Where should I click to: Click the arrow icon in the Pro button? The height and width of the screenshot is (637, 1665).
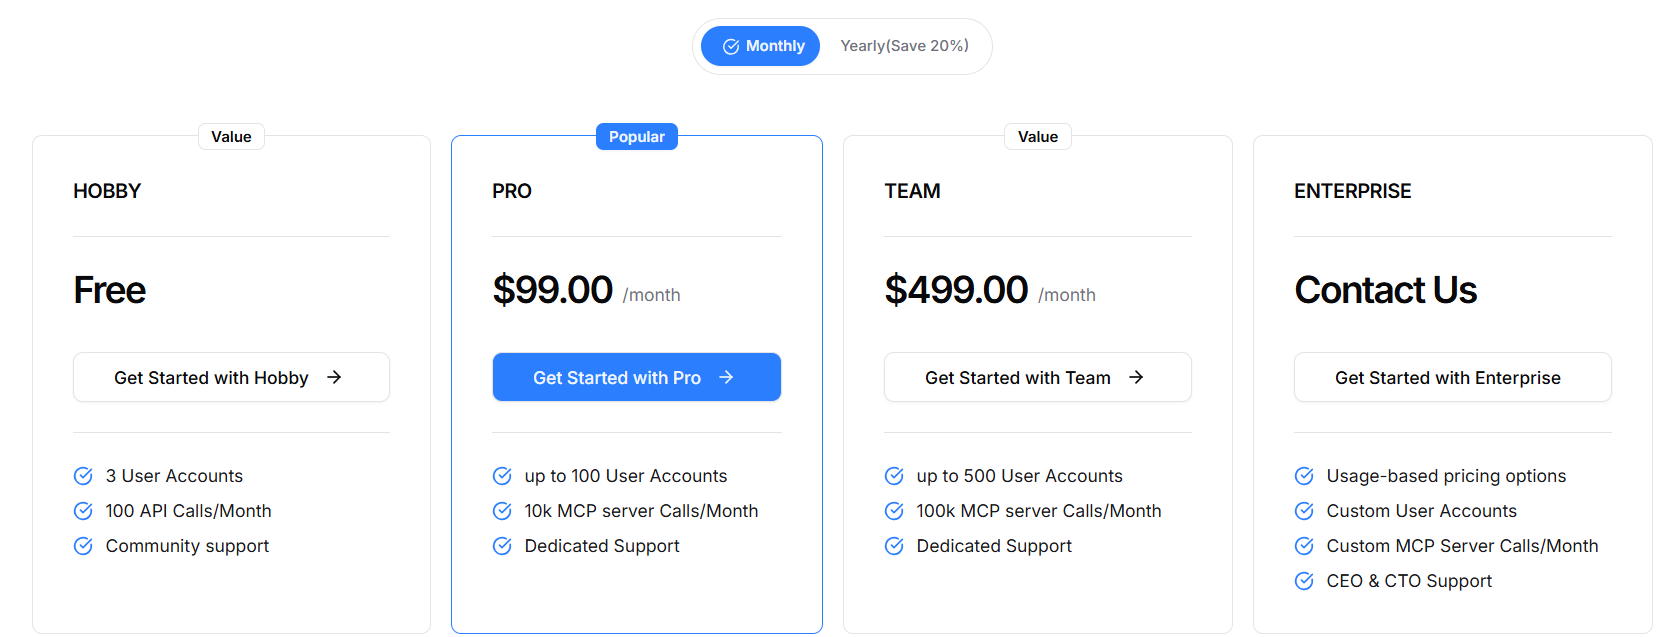(x=726, y=377)
